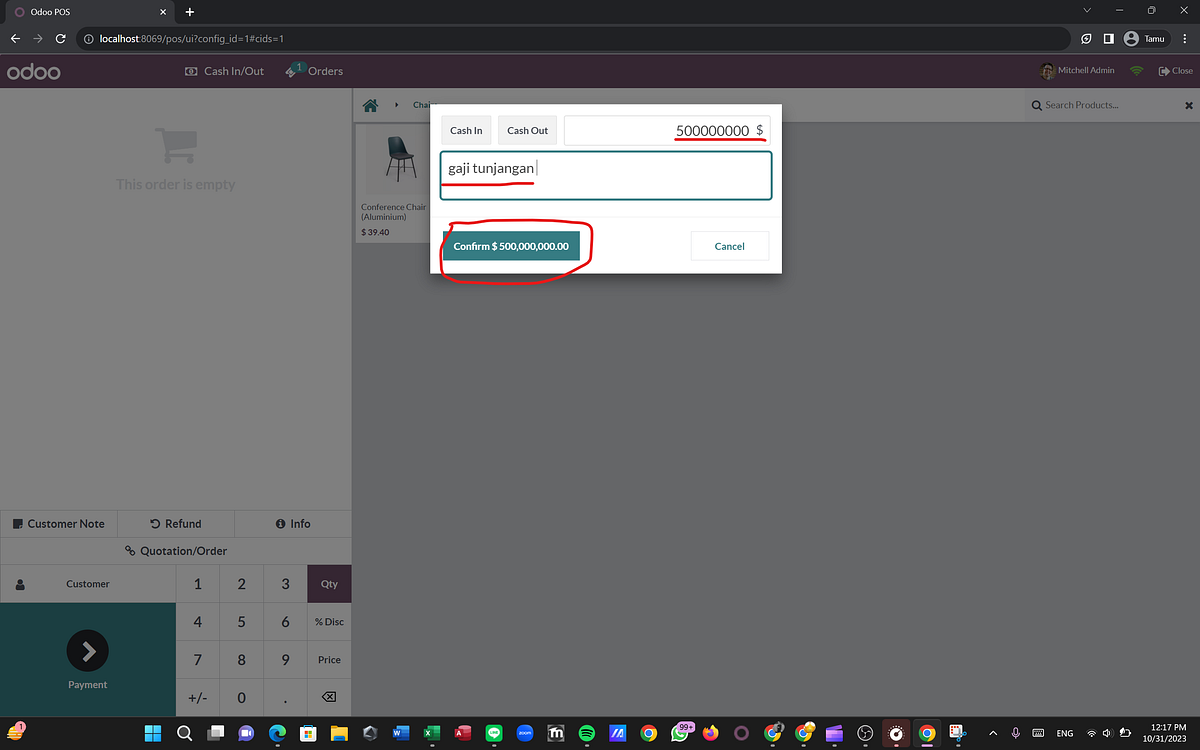The width and height of the screenshot is (1200, 750).
Task: Confirm the $500,000,000.00 cash entry
Action: (513, 245)
